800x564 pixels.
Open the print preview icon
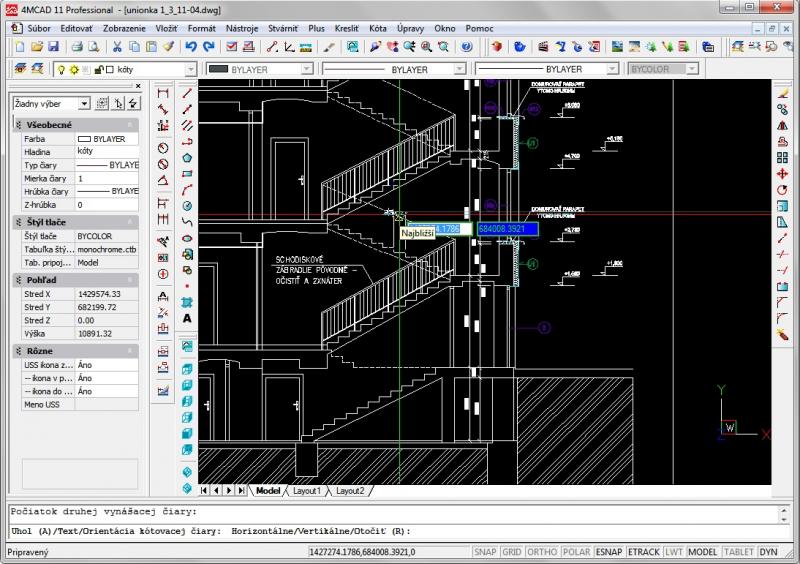[x=93, y=46]
